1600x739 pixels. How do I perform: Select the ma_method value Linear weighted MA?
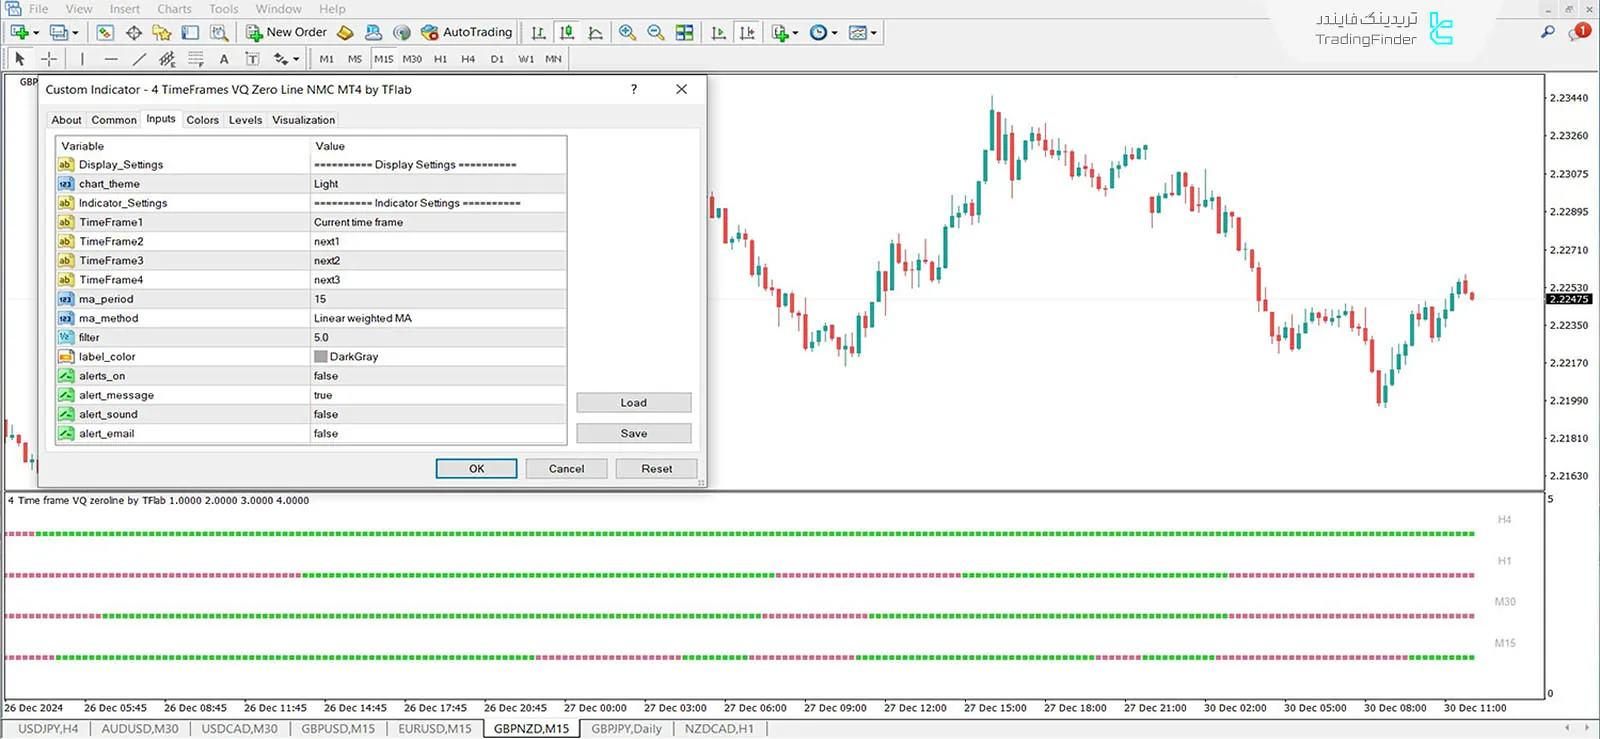click(363, 319)
